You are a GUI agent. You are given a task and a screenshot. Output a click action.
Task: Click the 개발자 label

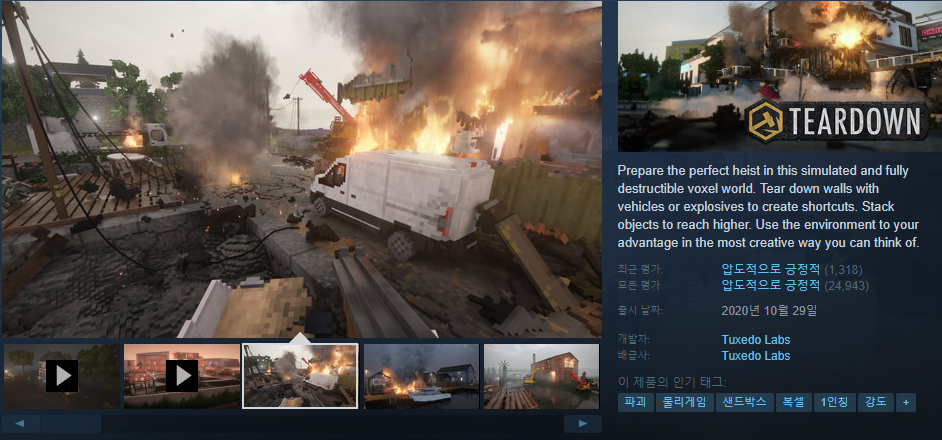click(634, 340)
